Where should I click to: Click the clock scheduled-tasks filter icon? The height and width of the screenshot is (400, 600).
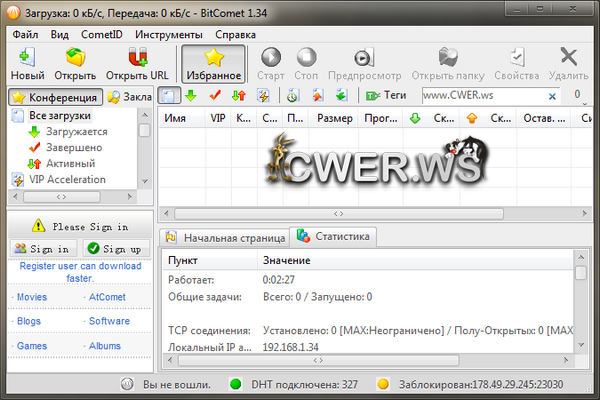pos(292,95)
